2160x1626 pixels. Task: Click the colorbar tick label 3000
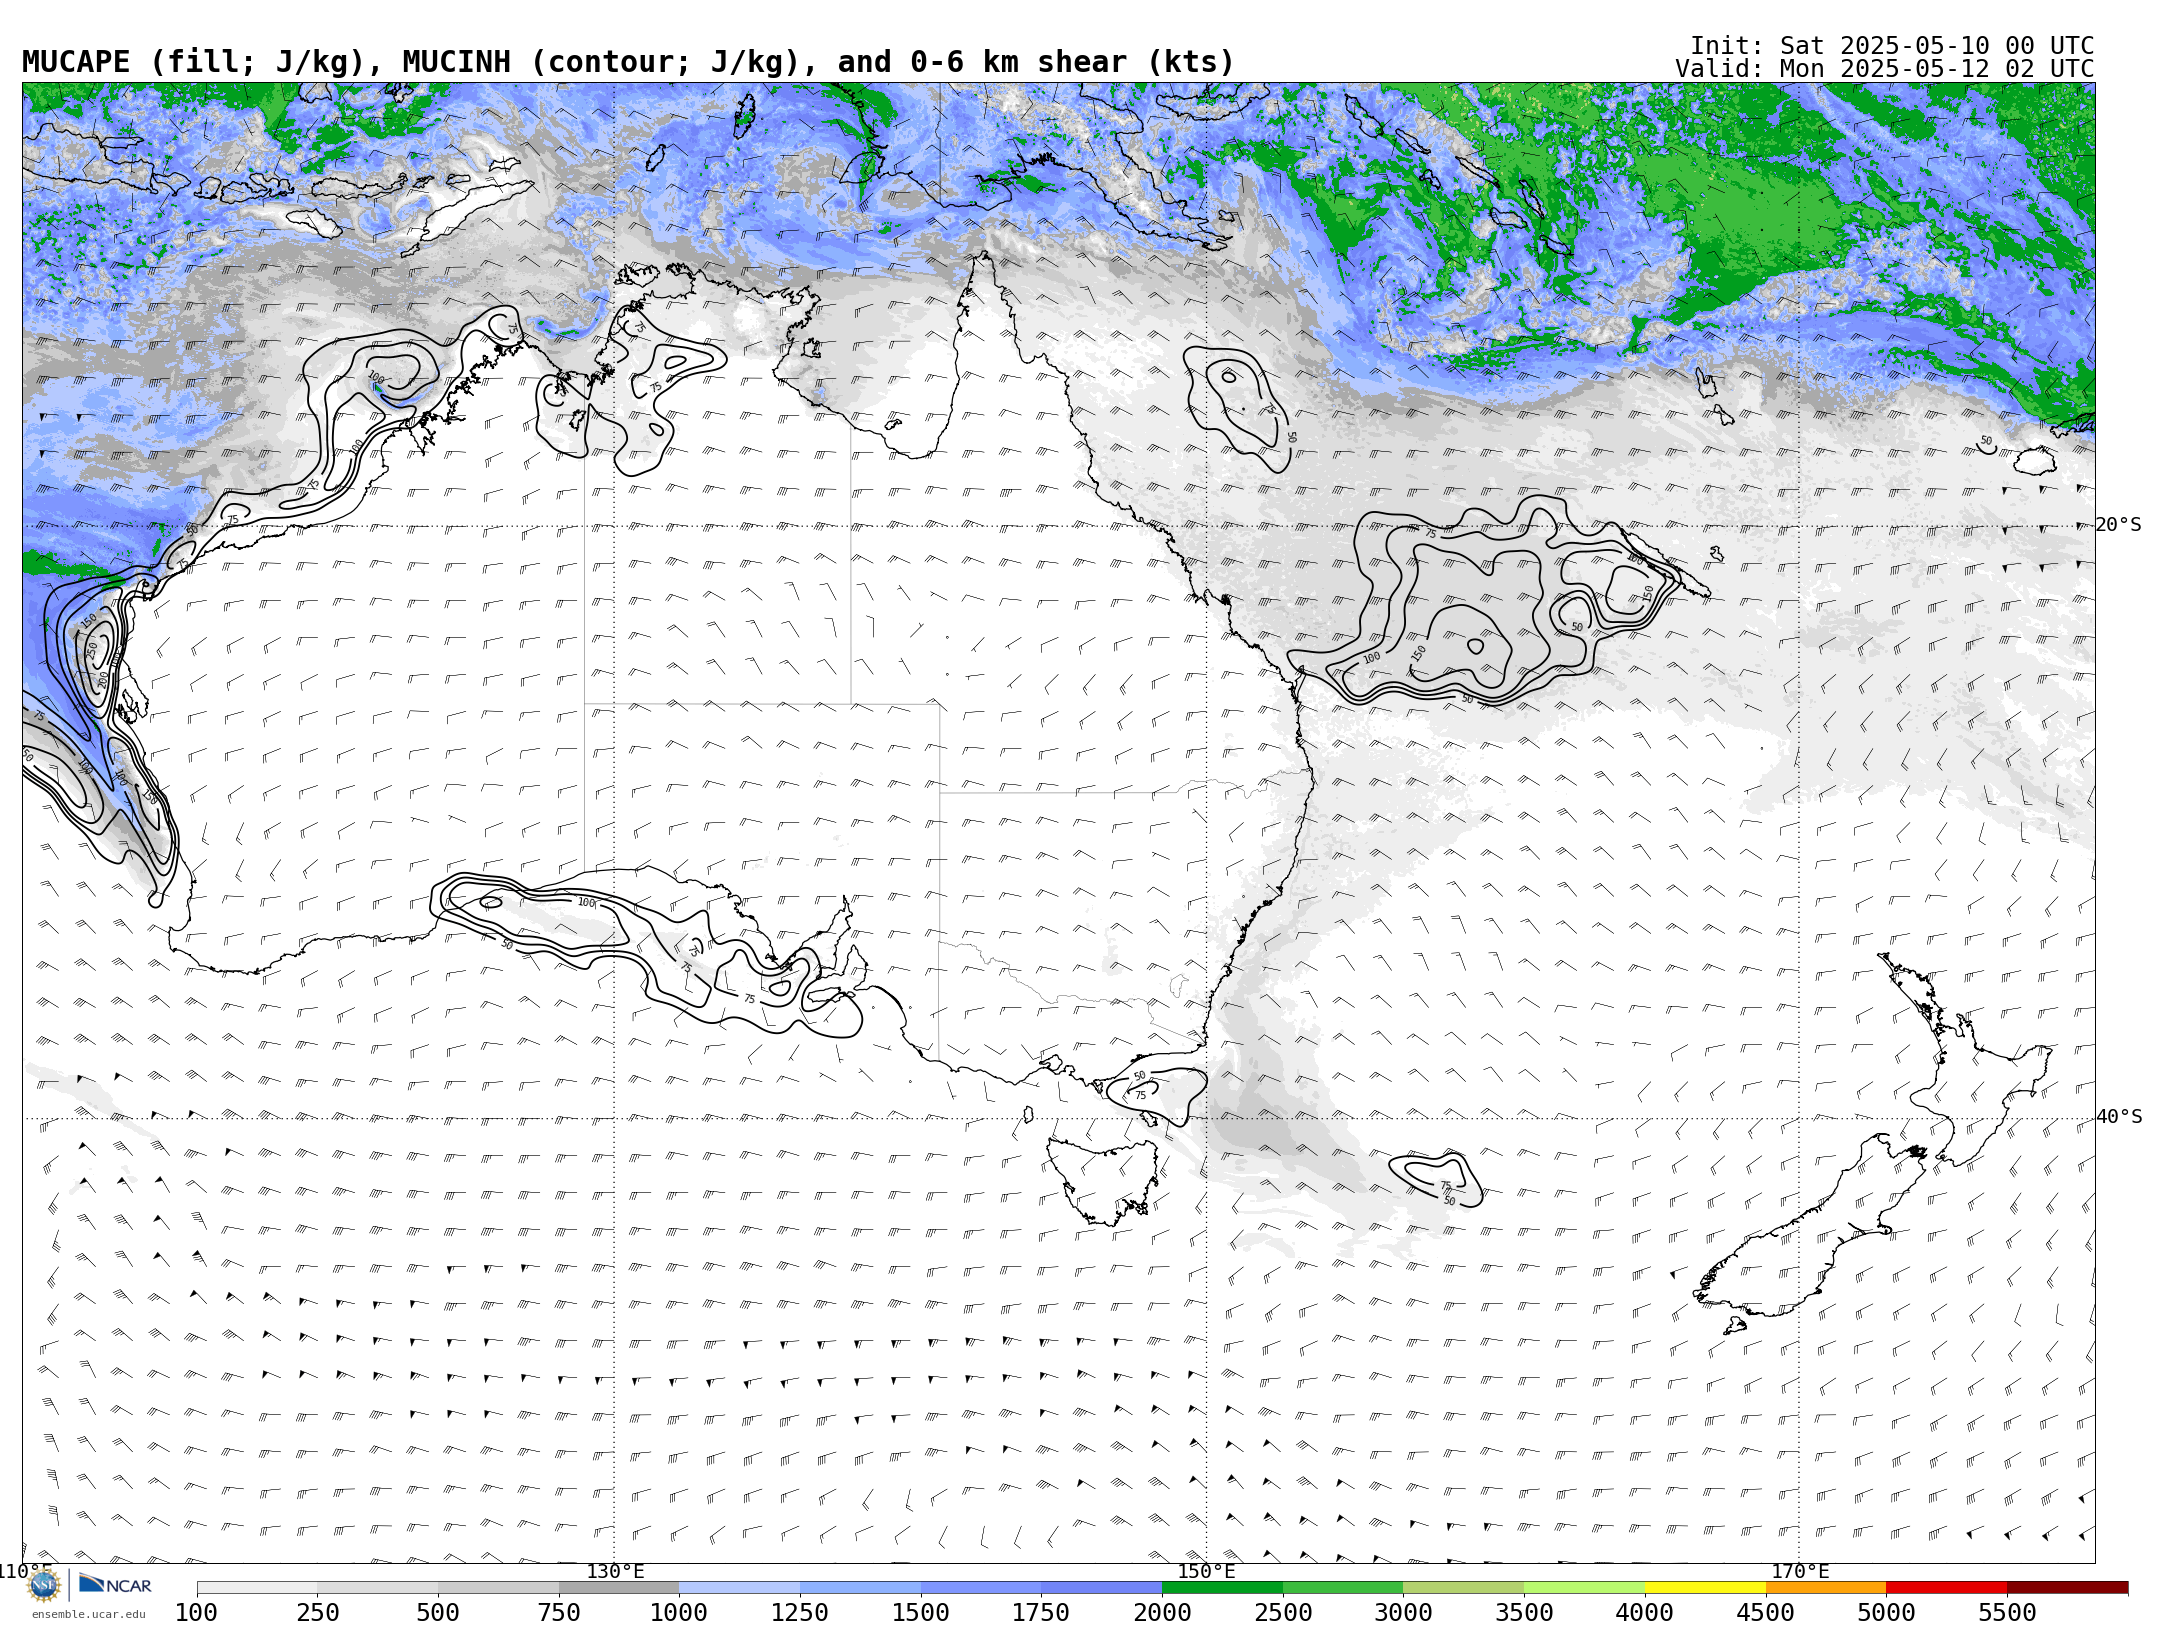coord(1403,1613)
